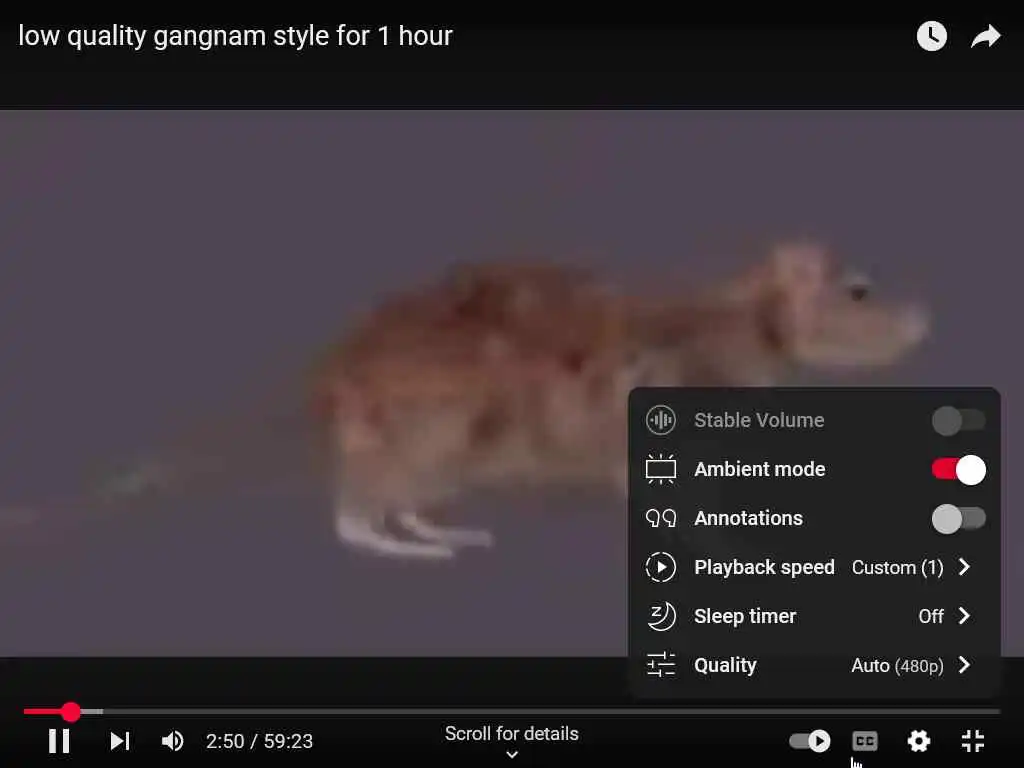Image resolution: width=1024 pixels, height=768 pixels.
Task: Skip to the next video
Action: tap(120, 741)
